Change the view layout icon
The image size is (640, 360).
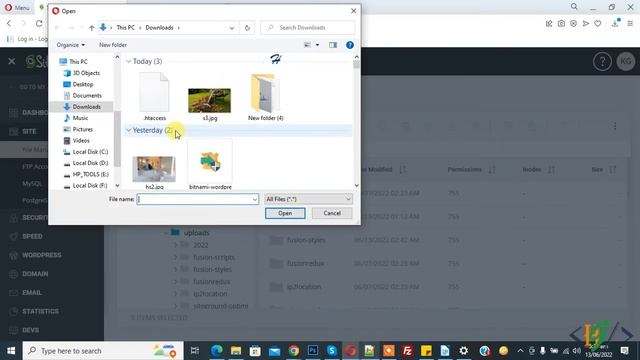coord(307,45)
